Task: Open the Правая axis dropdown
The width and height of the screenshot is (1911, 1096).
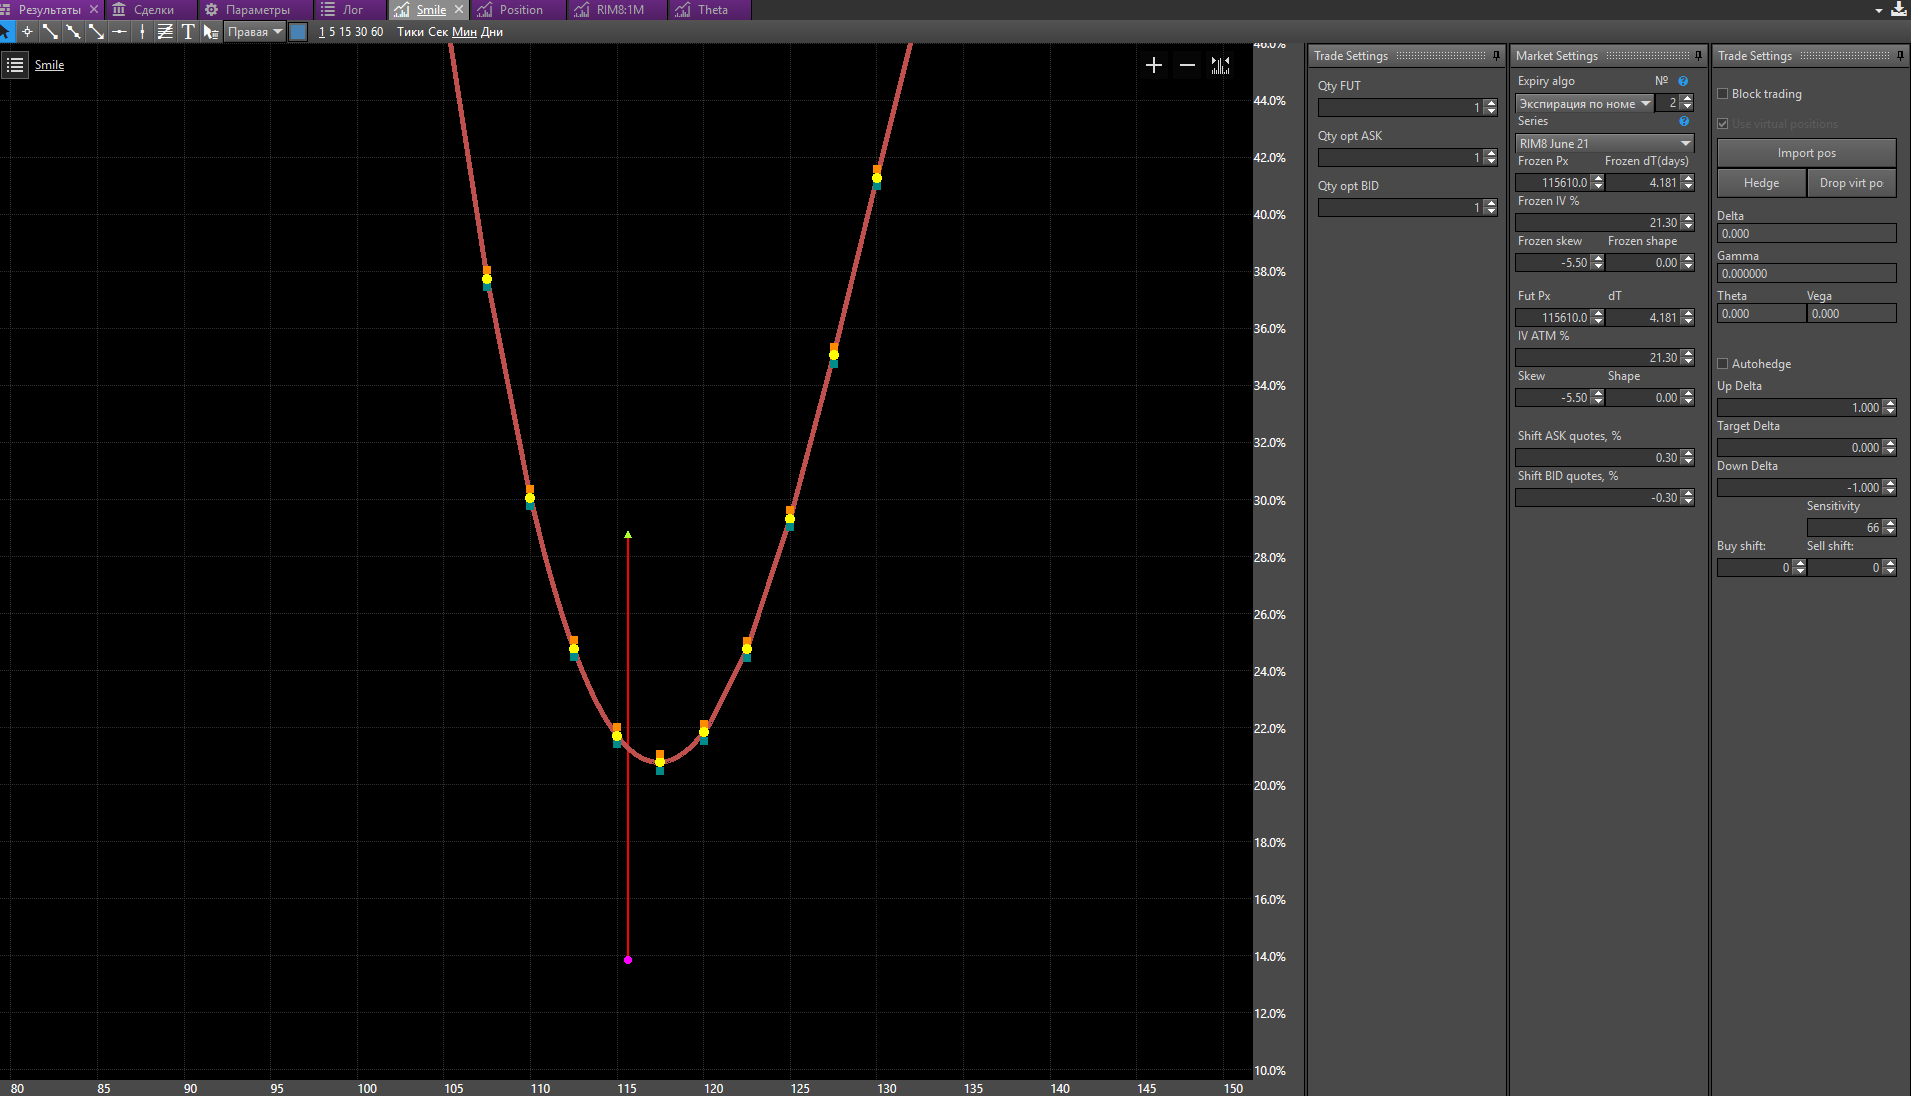Action: [254, 32]
